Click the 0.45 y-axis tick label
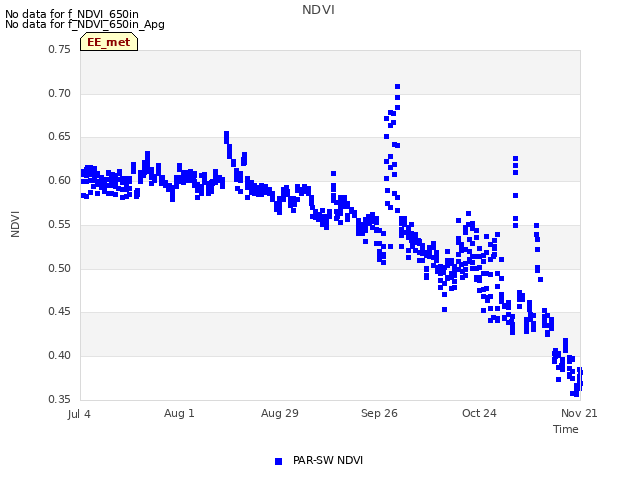This screenshot has height=480, width=640. (60, 311)
